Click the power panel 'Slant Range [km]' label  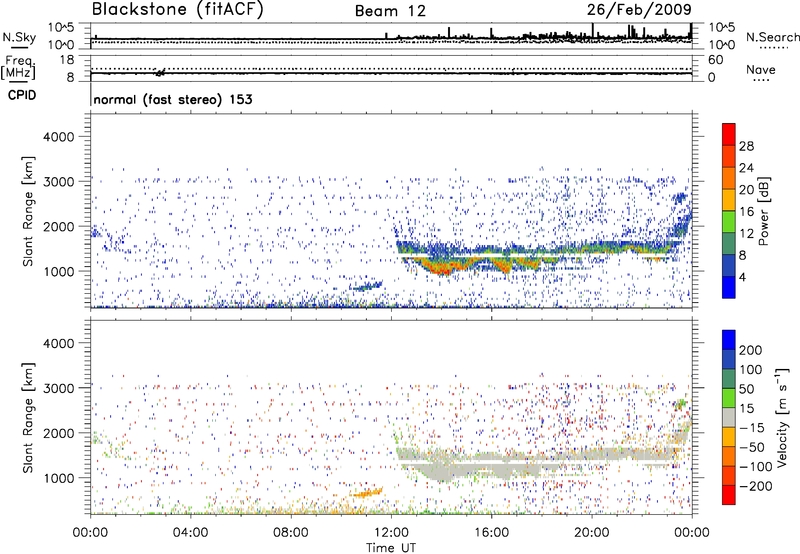tap(29, 211)
